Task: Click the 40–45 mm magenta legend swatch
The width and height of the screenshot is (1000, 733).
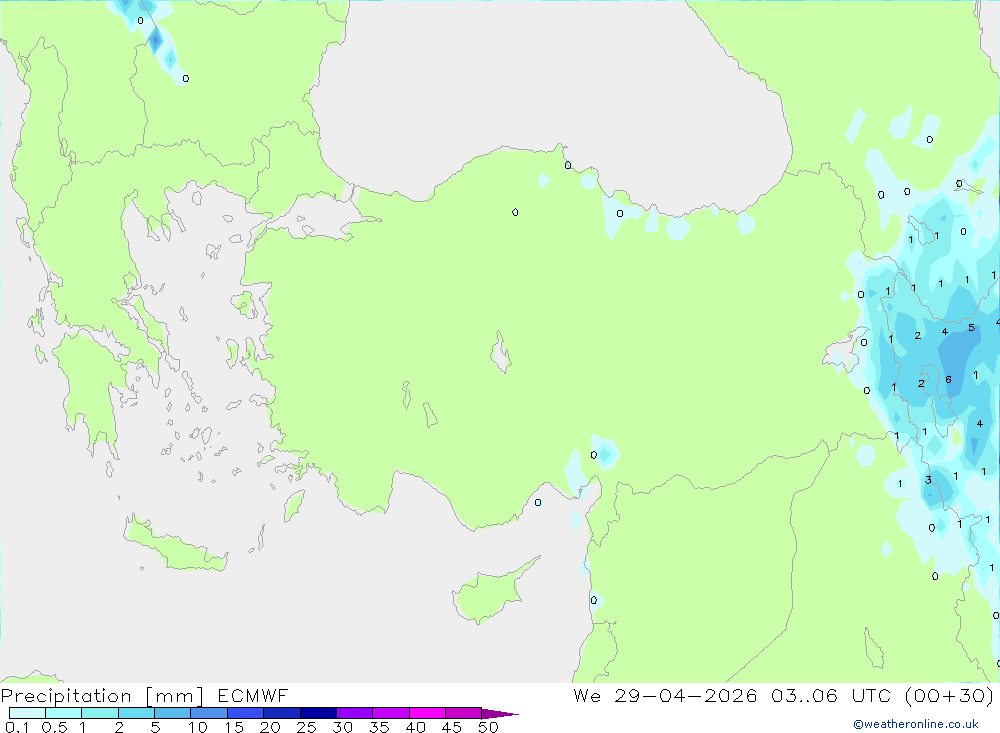Action: 427,713
